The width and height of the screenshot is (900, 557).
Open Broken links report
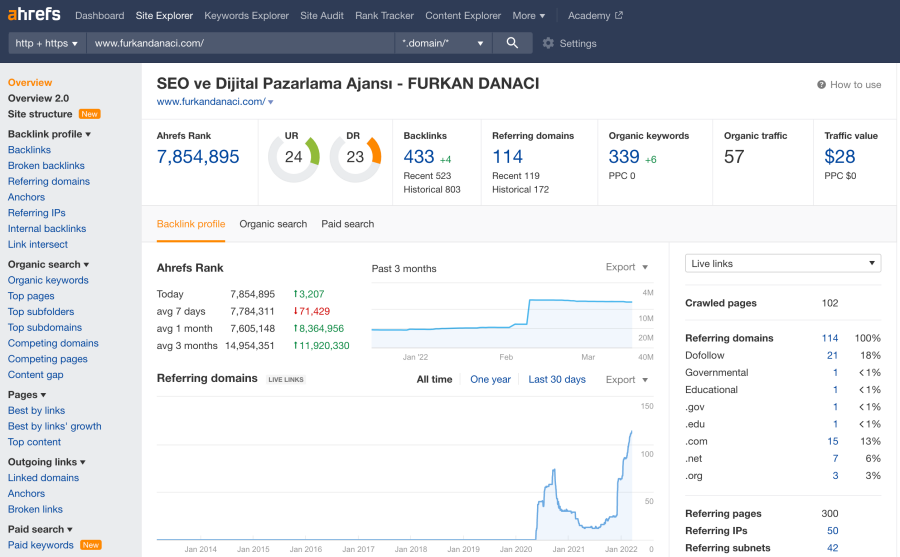pyautogui.click(x=35, y=509)
